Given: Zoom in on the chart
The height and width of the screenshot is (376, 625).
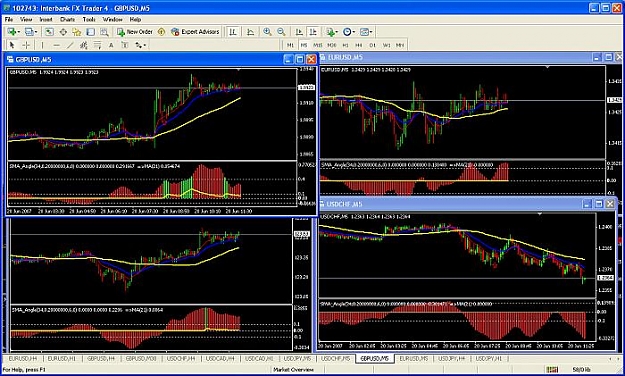Looking at the screenshot, I should click(267, 32).
